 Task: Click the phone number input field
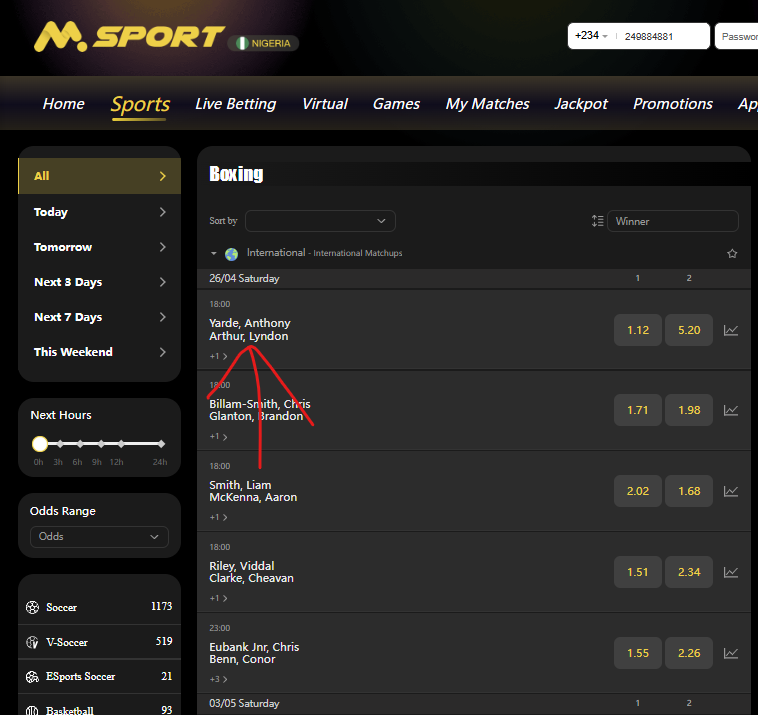(661, 37)
